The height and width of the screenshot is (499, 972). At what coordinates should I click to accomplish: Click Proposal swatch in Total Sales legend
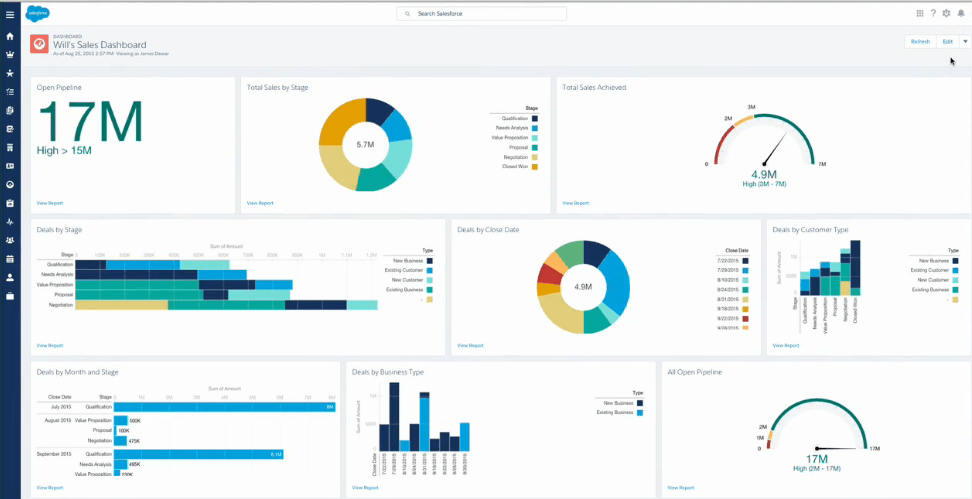pos(534,148)
